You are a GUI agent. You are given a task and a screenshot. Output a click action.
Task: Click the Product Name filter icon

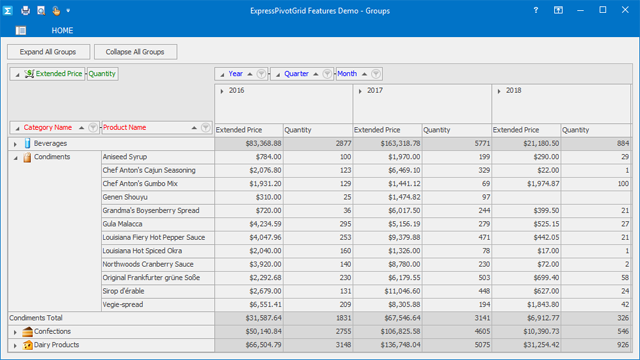point(206,128)
